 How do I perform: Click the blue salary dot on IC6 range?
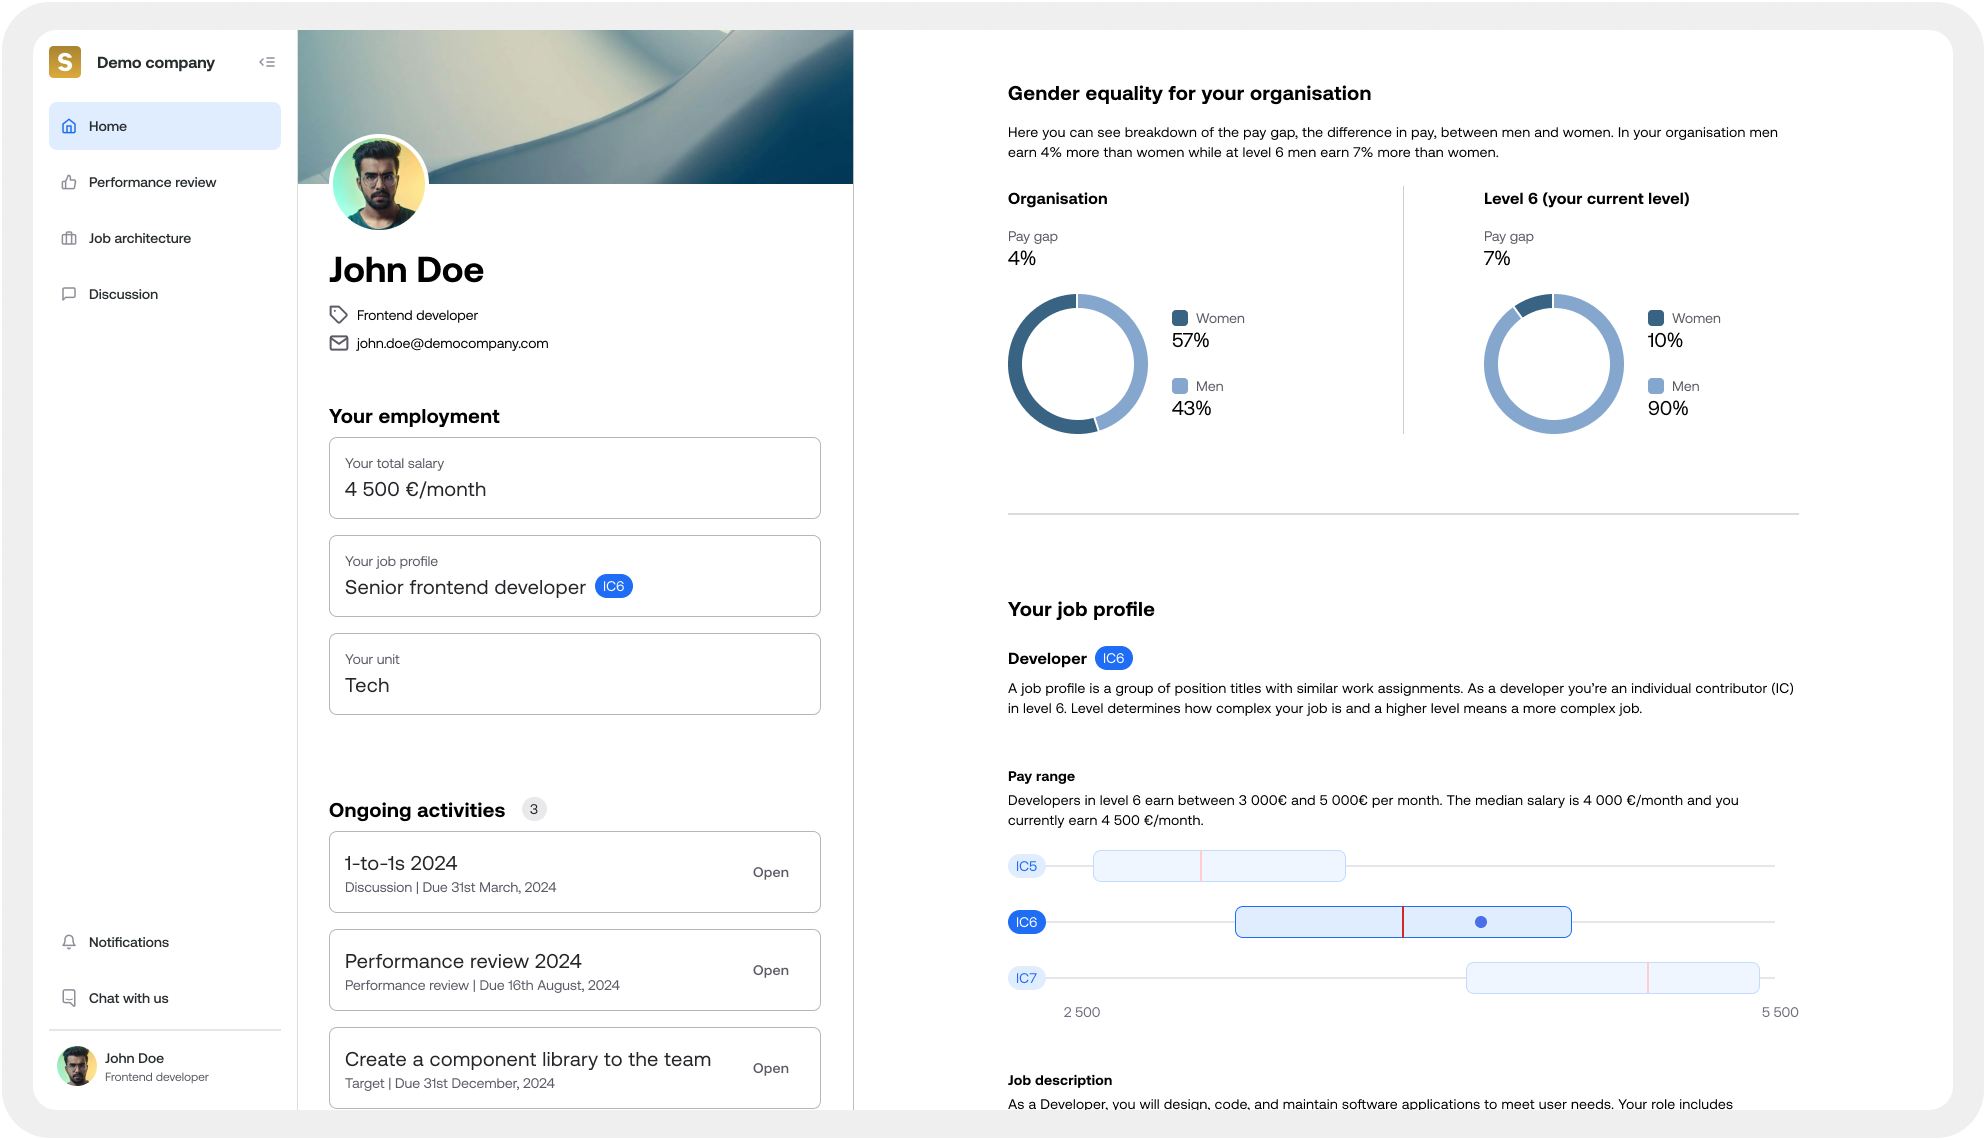[x=1481, y=922]
